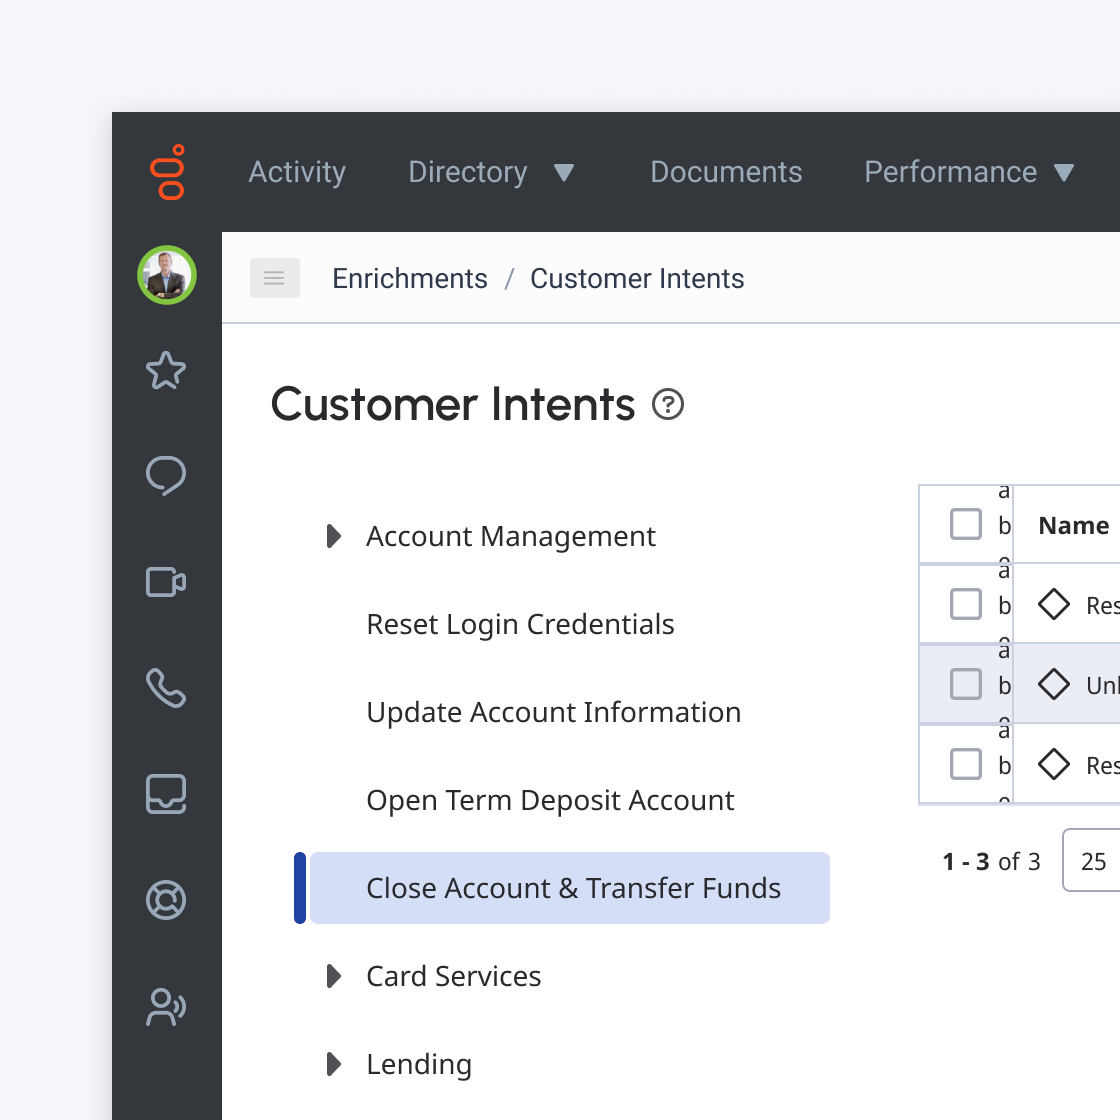Expand the Card Services category
The height and width of the screenshot is (1120, 1120).
pos(334,976)
